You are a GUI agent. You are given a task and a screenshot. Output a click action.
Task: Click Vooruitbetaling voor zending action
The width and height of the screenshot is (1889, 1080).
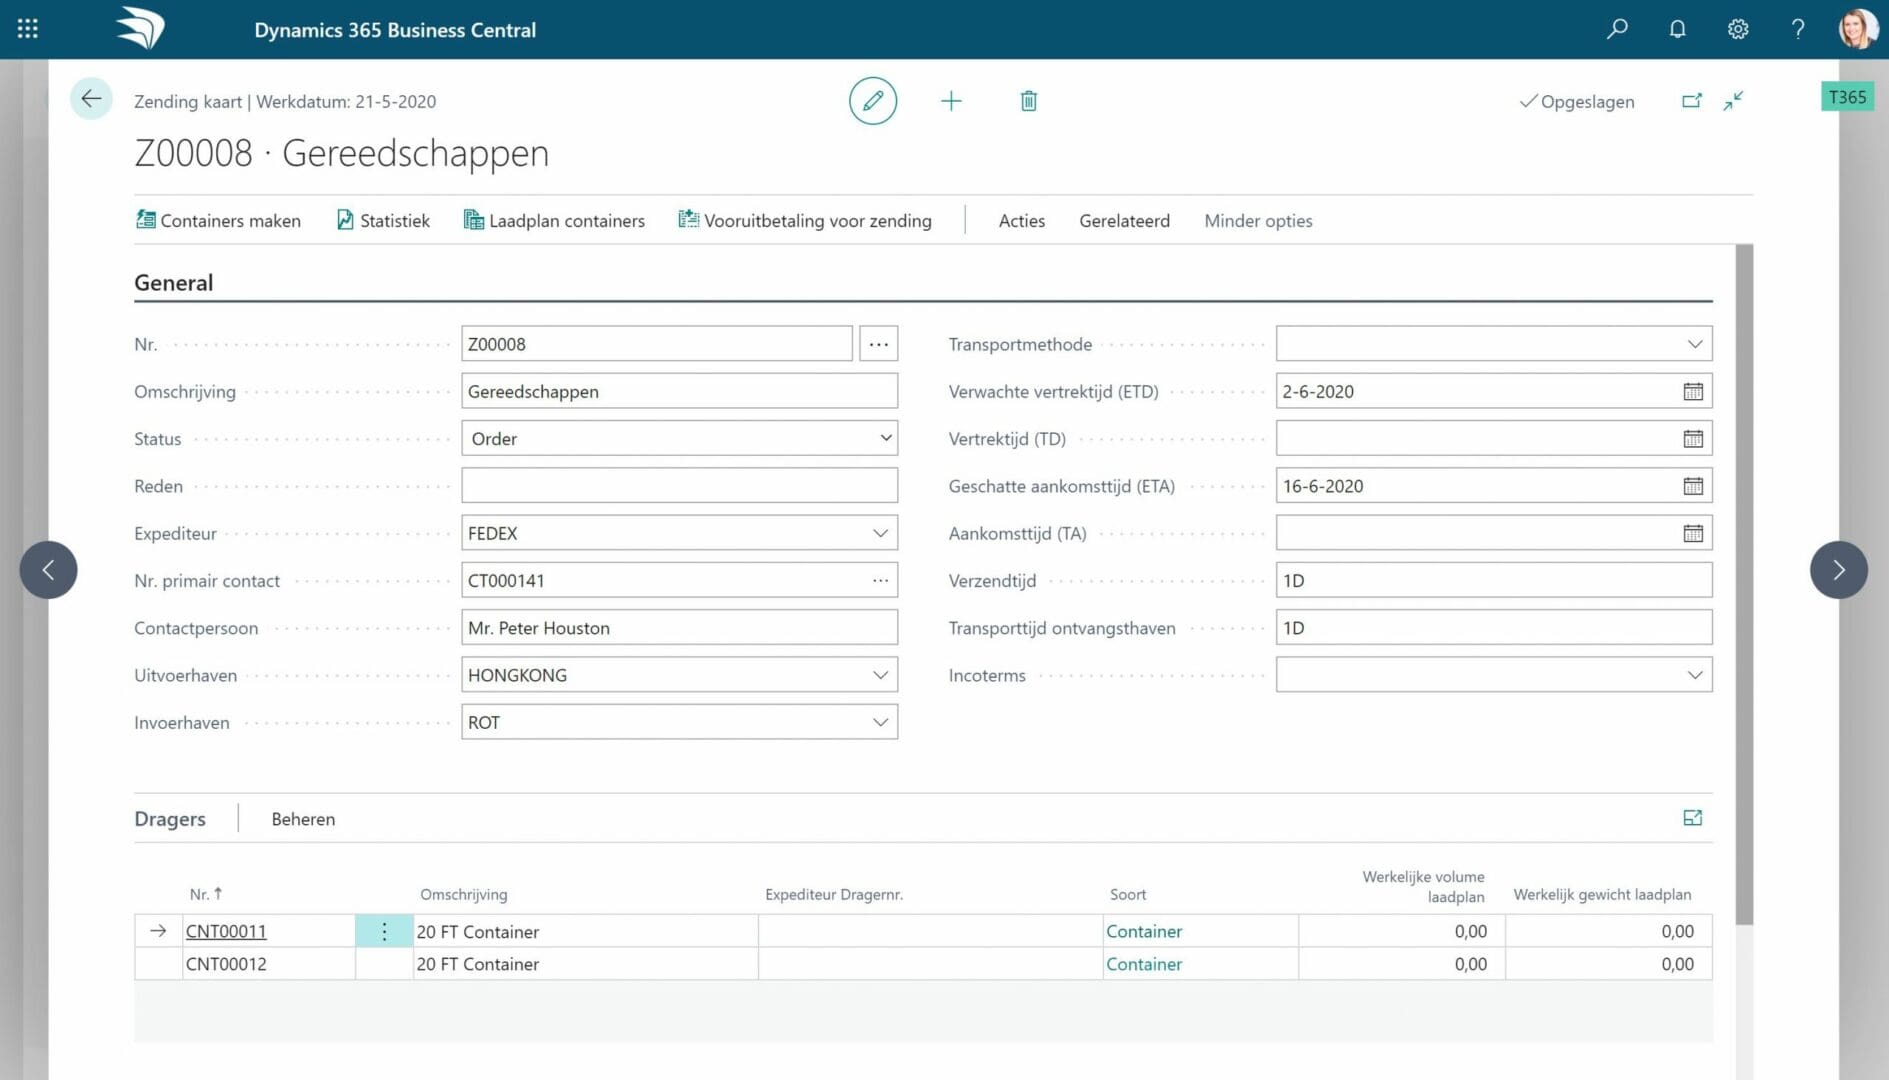(805, 220)
